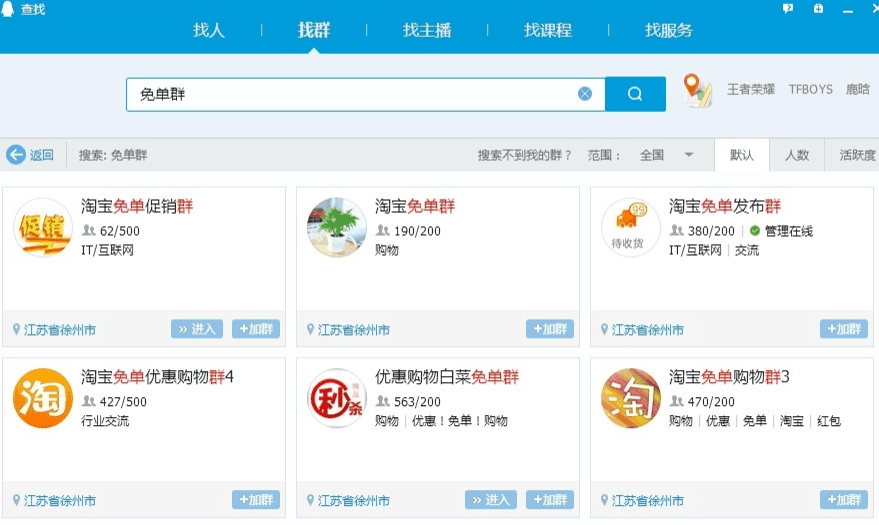
Task: Open group title 淘宝免单群
Action: coord(415,206)
